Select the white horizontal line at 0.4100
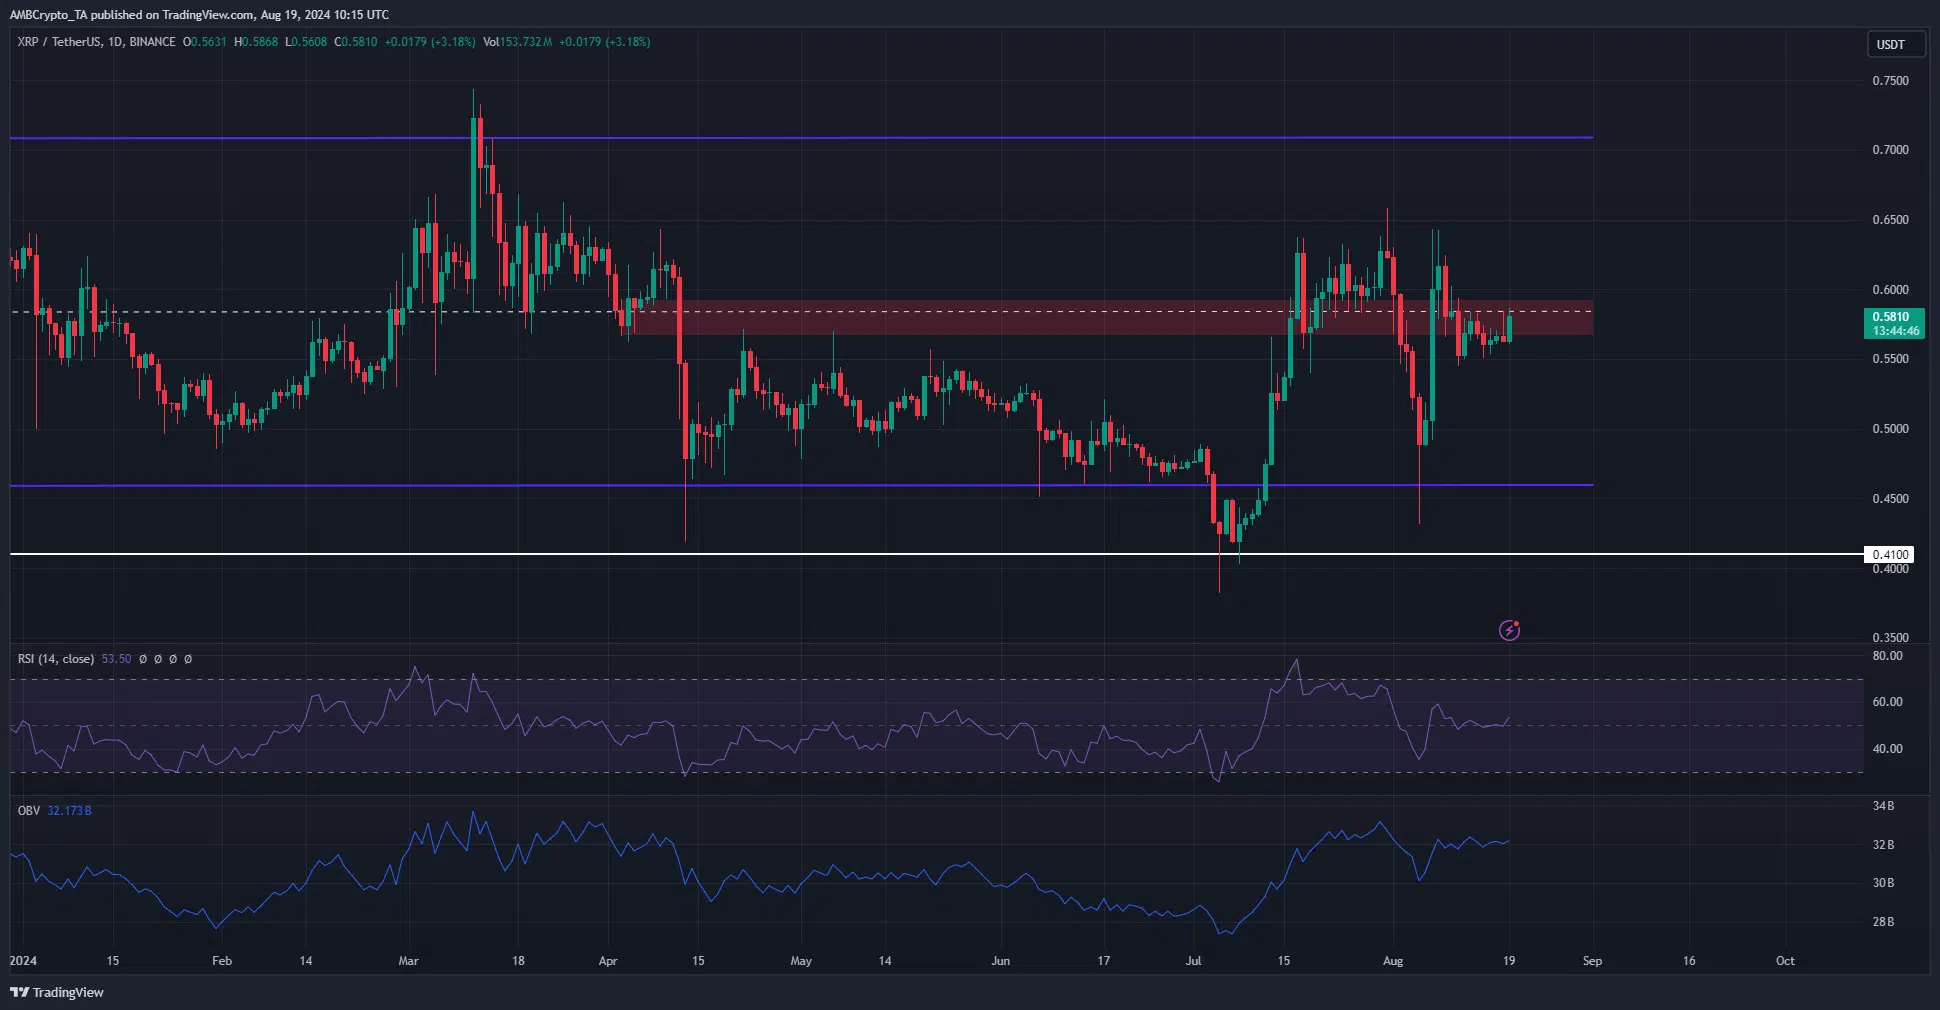The width and height of the screenshot is (1940, 1010). (936, 554)
